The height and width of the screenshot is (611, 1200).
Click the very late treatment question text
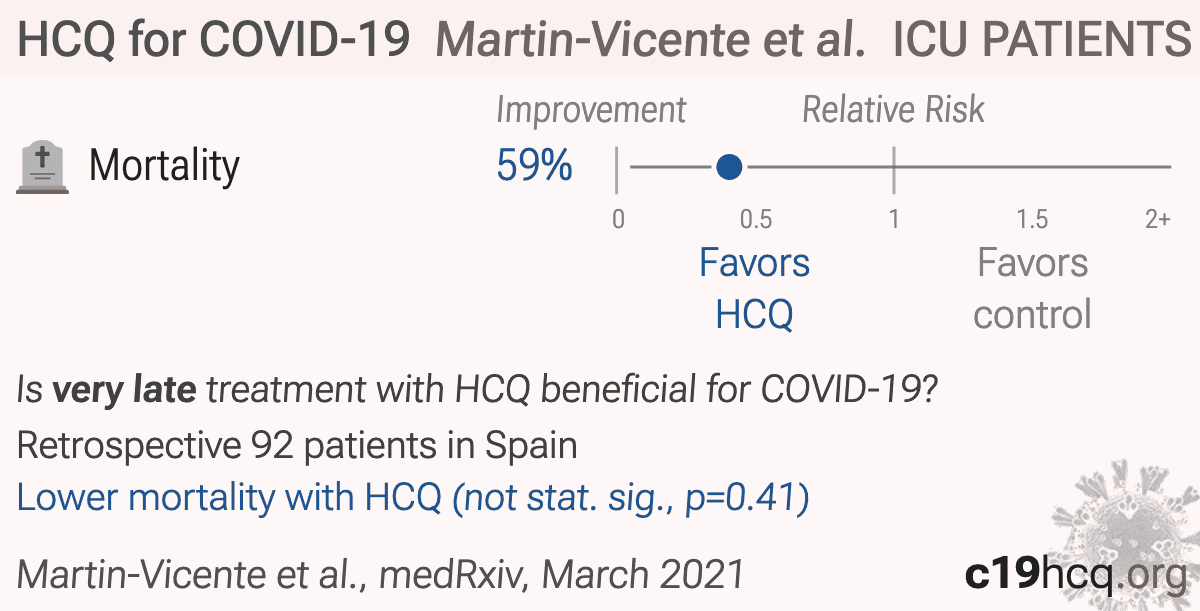478,390
